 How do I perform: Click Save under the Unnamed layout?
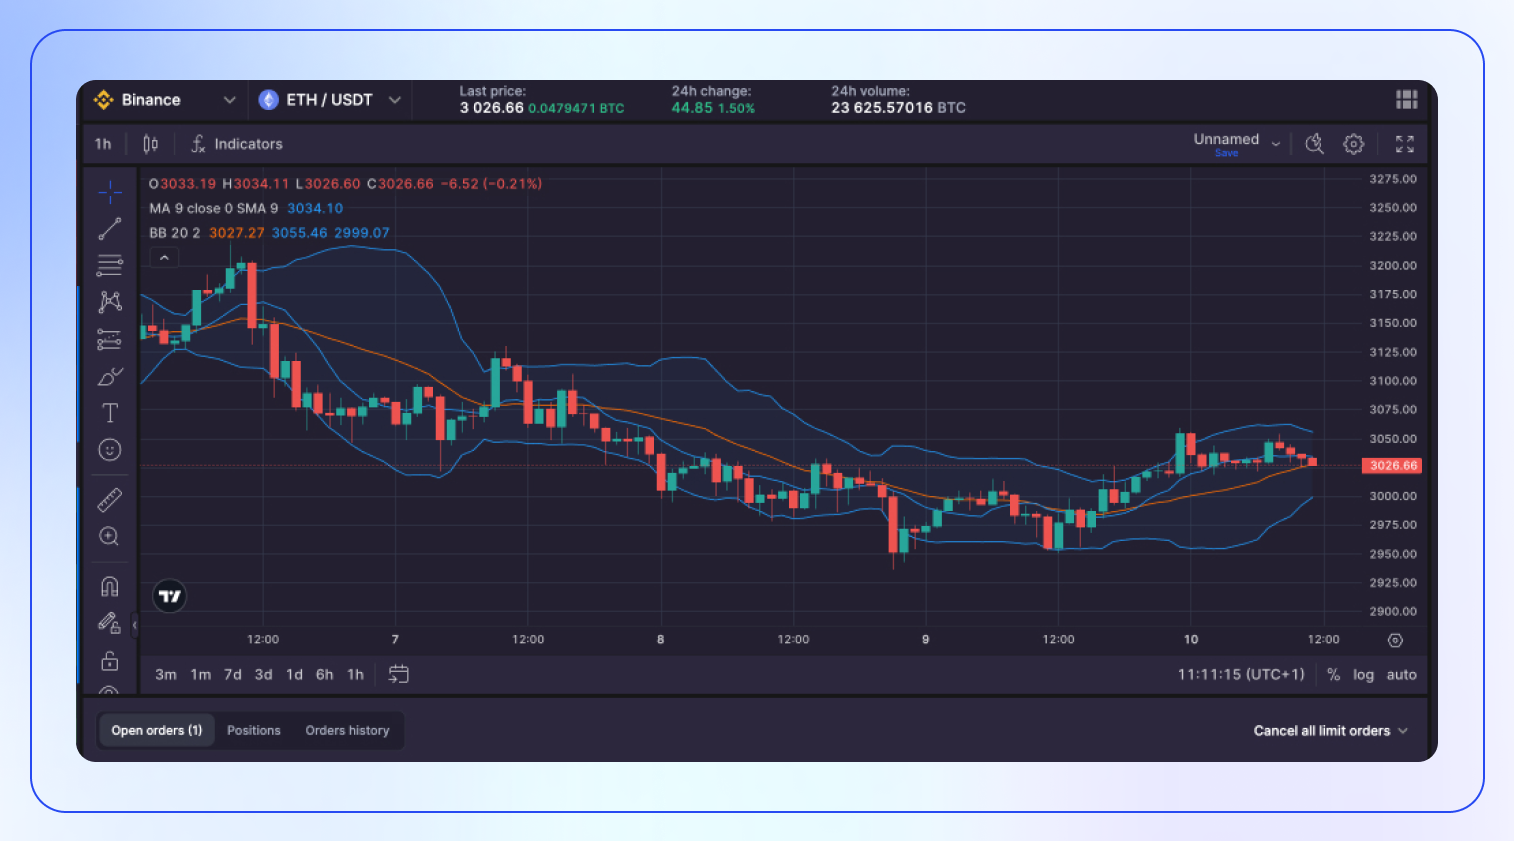(1227, 153)
